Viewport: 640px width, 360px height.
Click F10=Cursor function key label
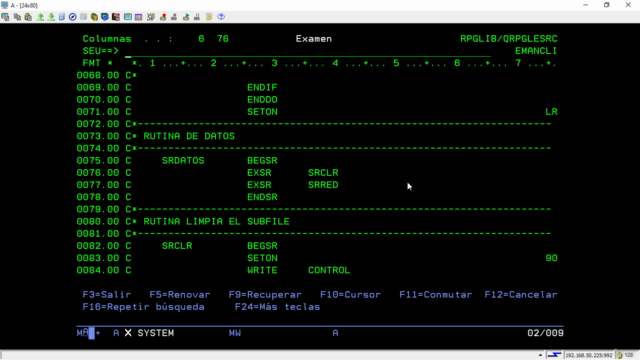[351, 295]
